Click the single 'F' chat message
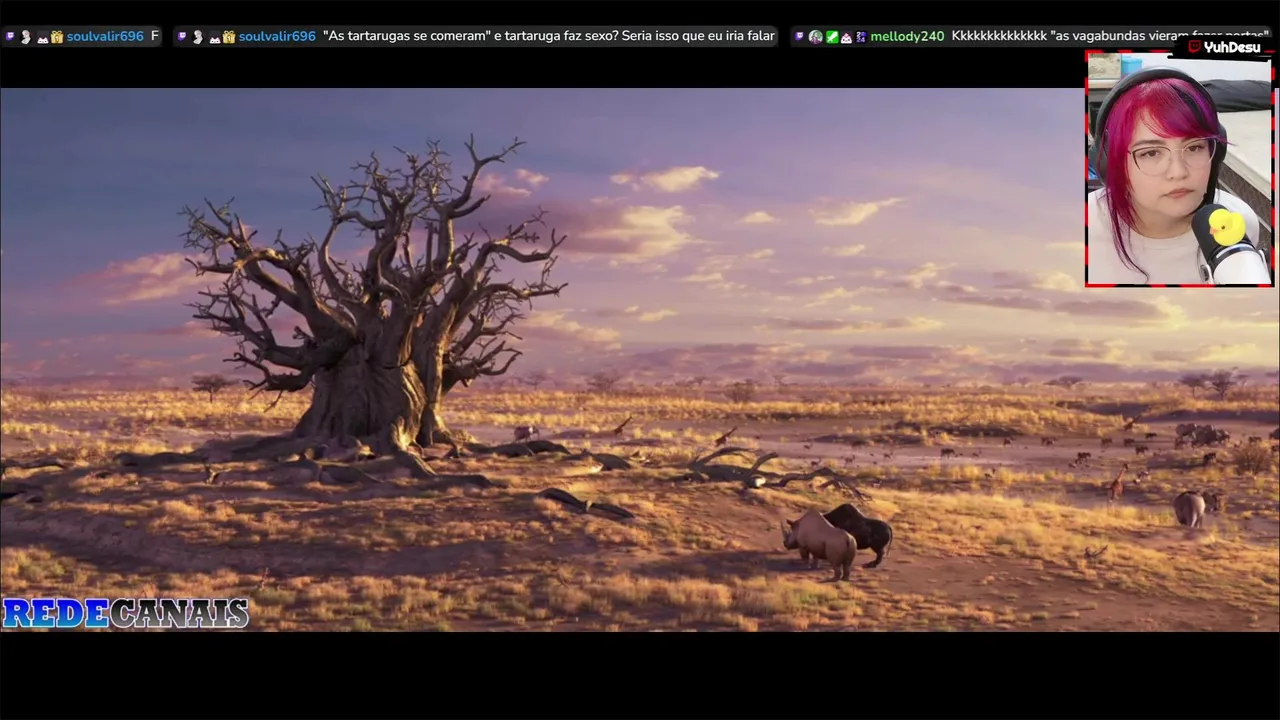Image resolution: width=1280 pixels, height=720 pixels. tap(155, 36)
